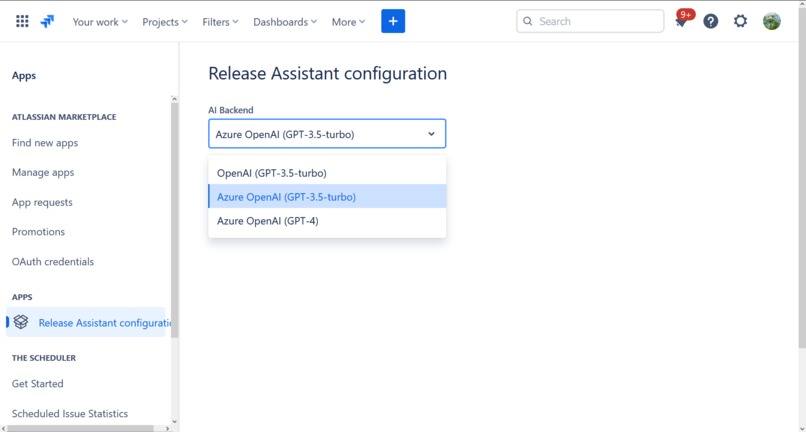This screenshot has height=432, width=806.
Task: Click the Jira logo icon
Action: [x=47, y=22]
